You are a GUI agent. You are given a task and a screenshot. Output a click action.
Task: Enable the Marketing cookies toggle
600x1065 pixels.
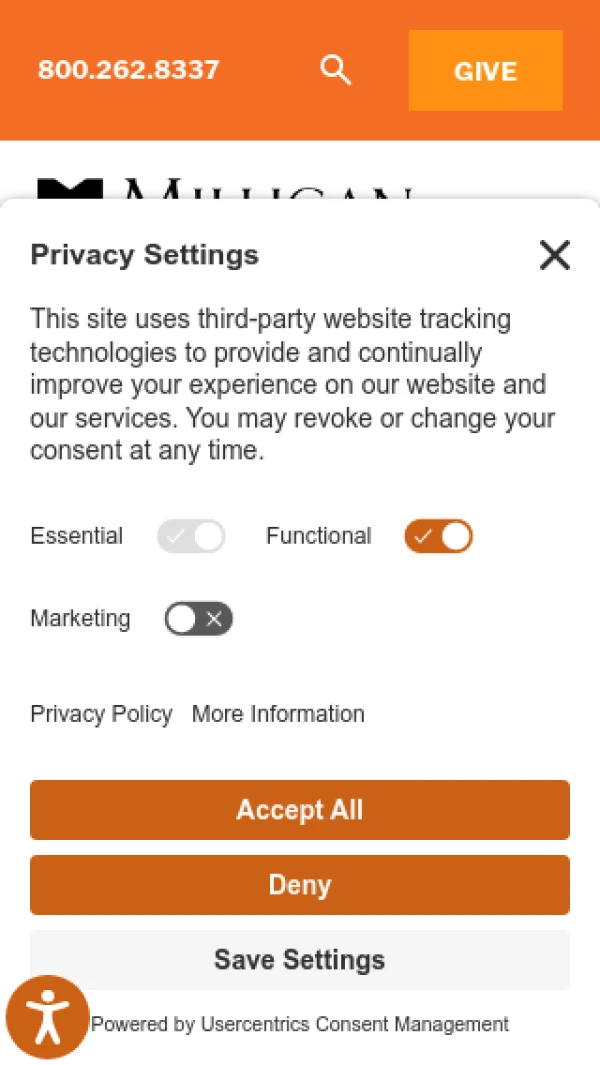tap(197, 619)
